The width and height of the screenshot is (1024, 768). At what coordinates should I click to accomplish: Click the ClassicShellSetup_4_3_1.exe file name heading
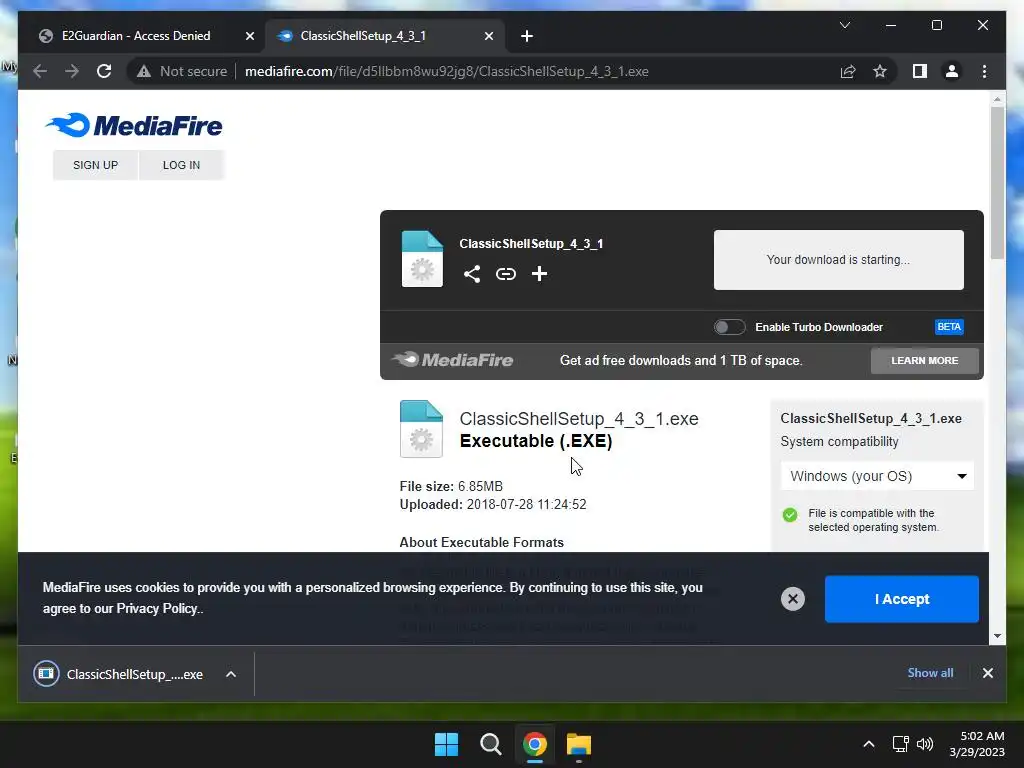point(579,419)
